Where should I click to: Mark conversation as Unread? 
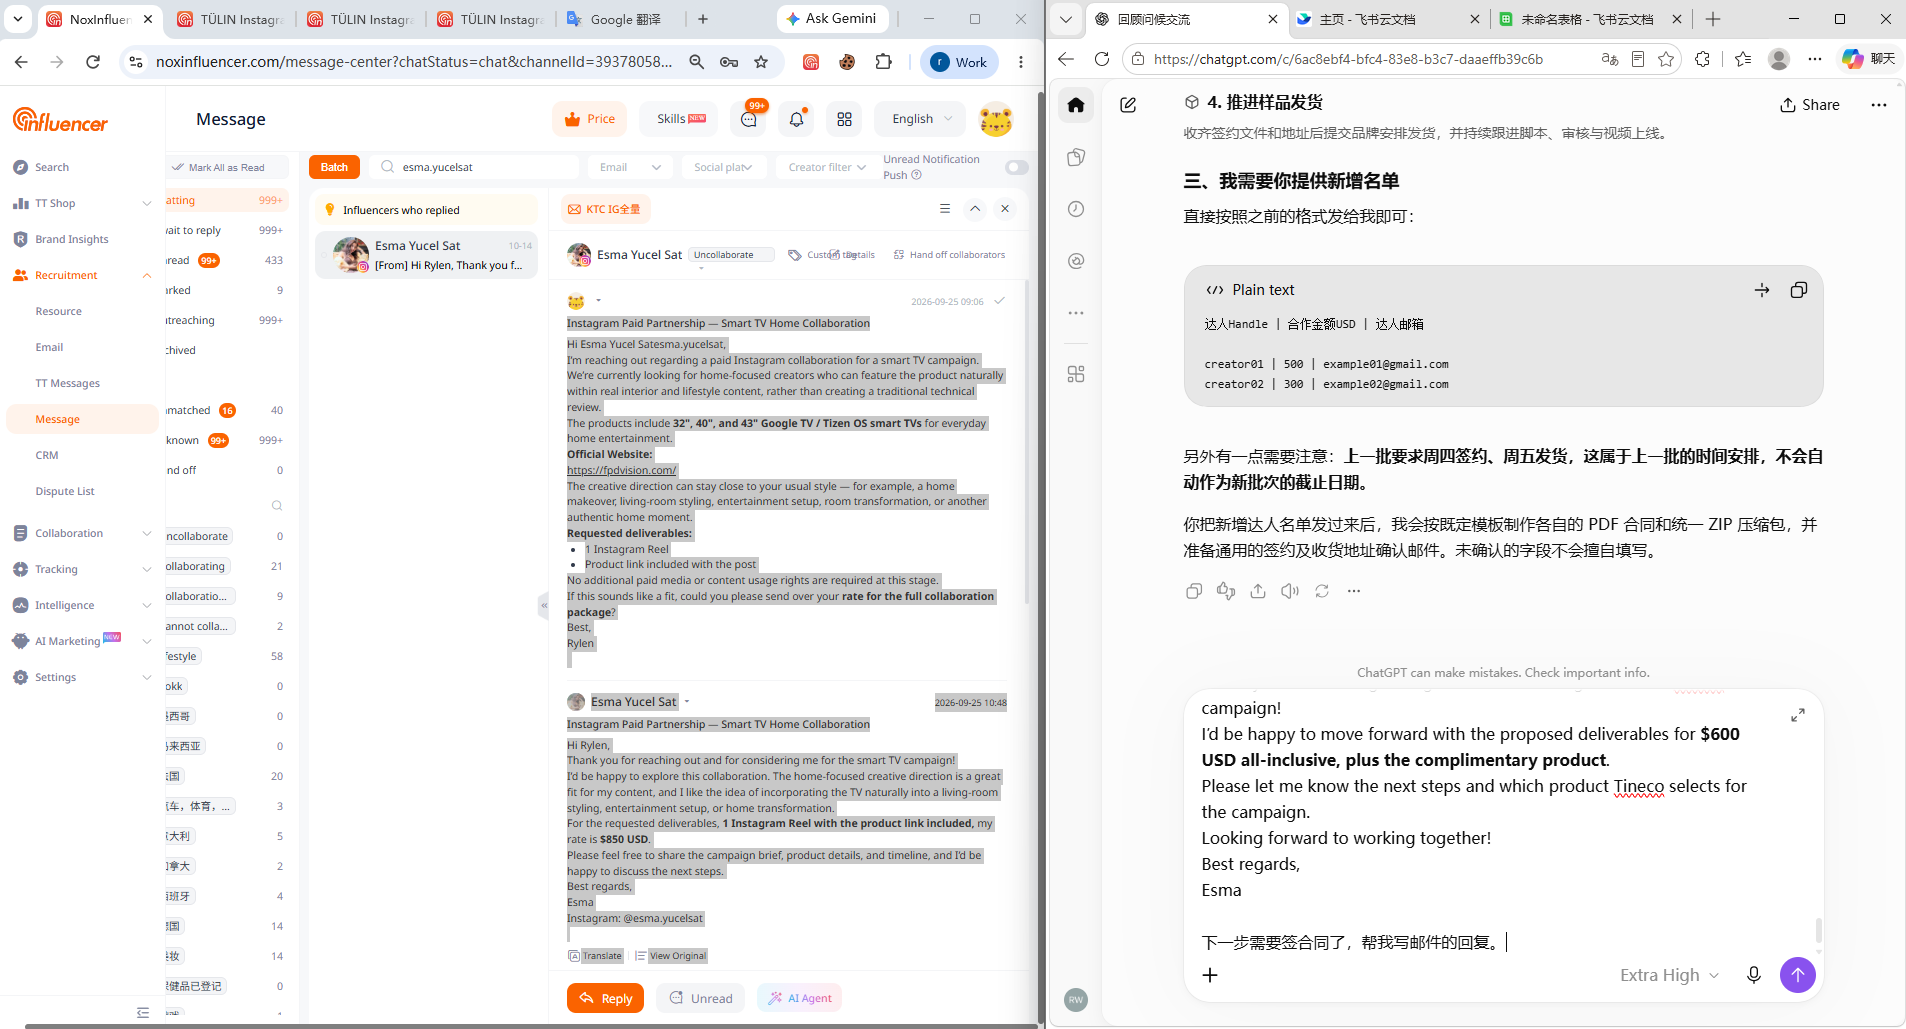point(701,998)
